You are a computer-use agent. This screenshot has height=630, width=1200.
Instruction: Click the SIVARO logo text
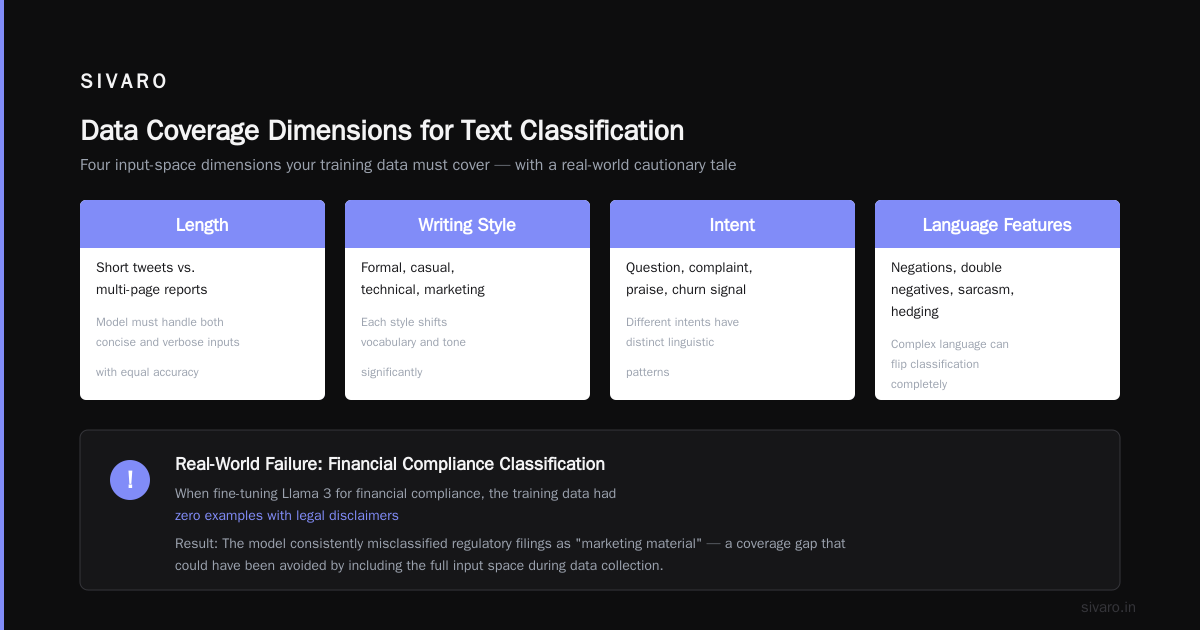pyautogui.click(x=124, y=82)
